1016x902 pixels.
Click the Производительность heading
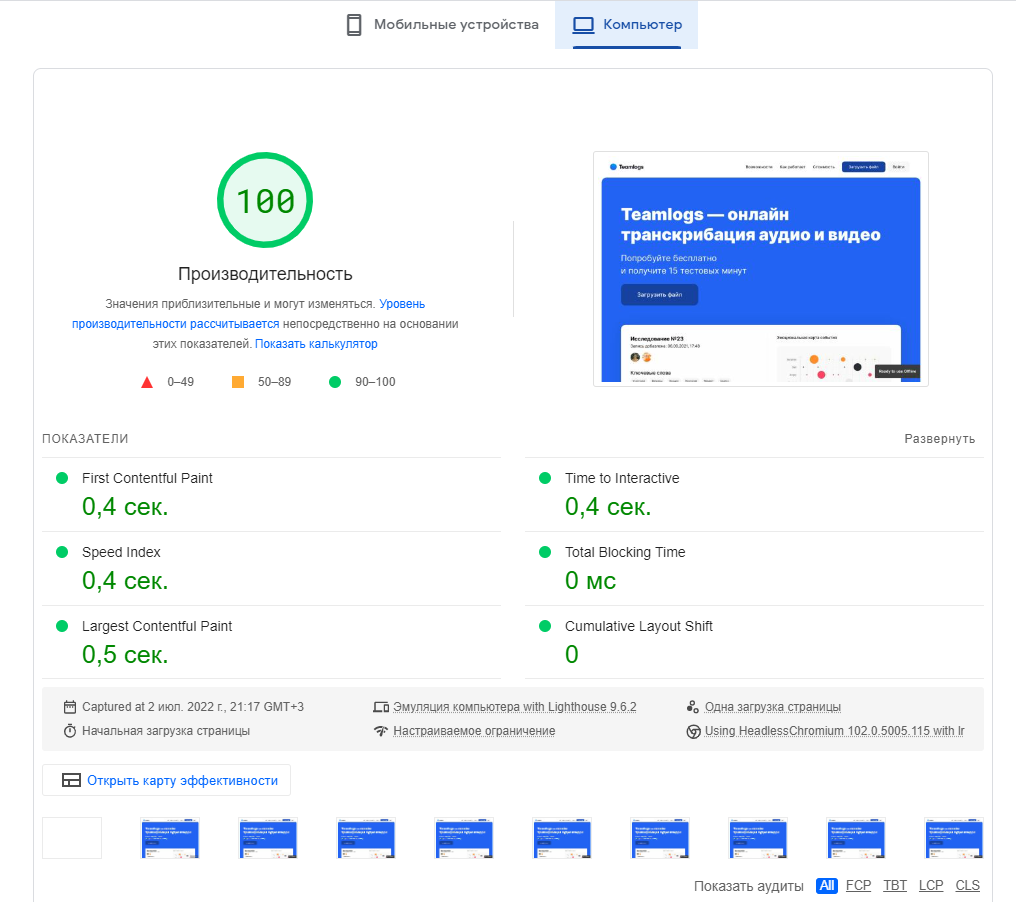(x=265, y=274)
